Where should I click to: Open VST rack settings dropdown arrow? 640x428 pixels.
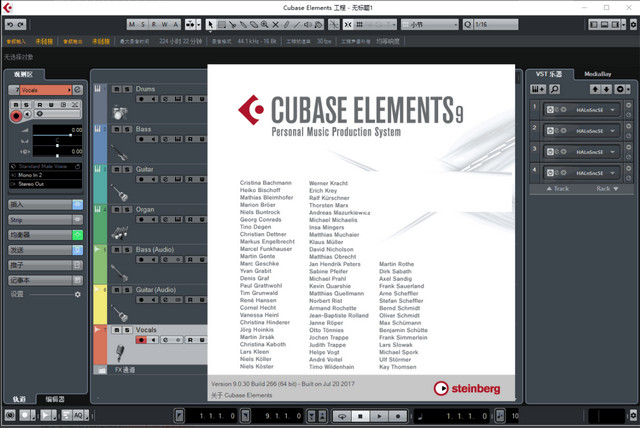click(x=629, y=89)
